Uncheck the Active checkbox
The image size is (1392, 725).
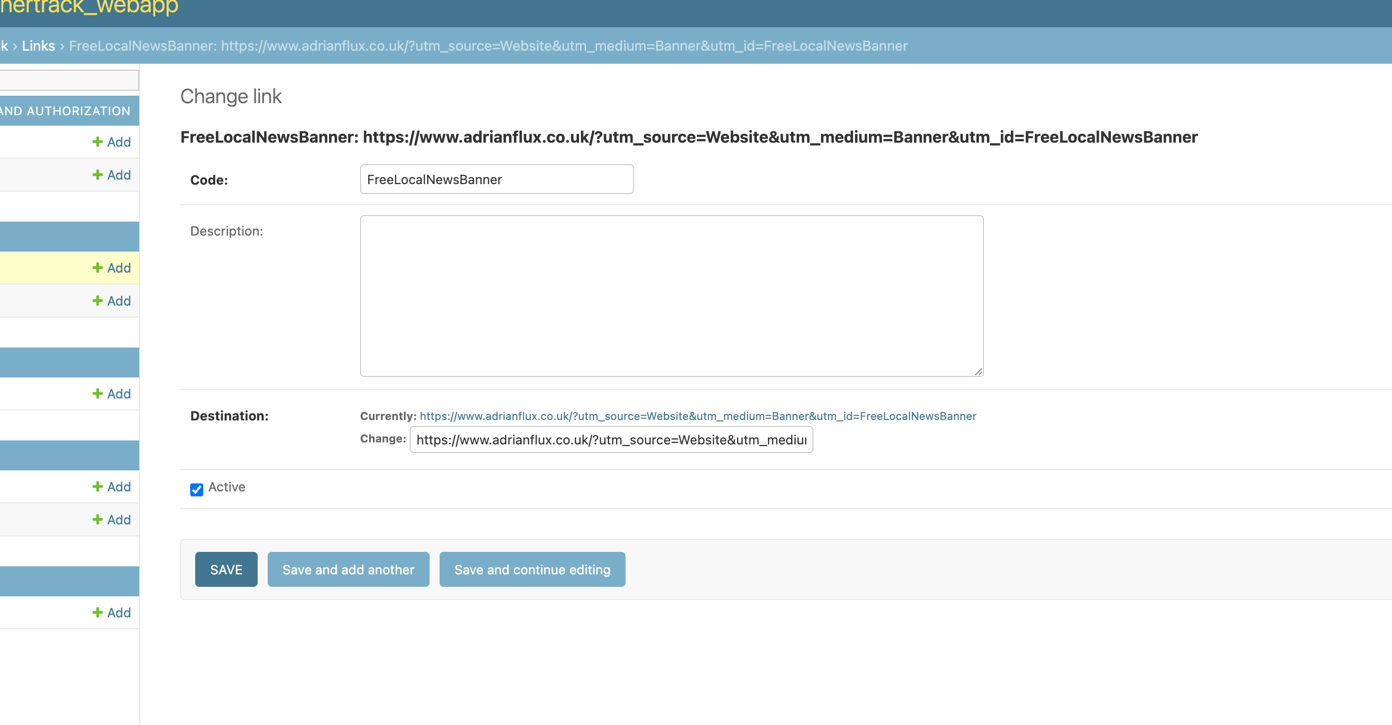pyautogui.click(x=197, y=489)
